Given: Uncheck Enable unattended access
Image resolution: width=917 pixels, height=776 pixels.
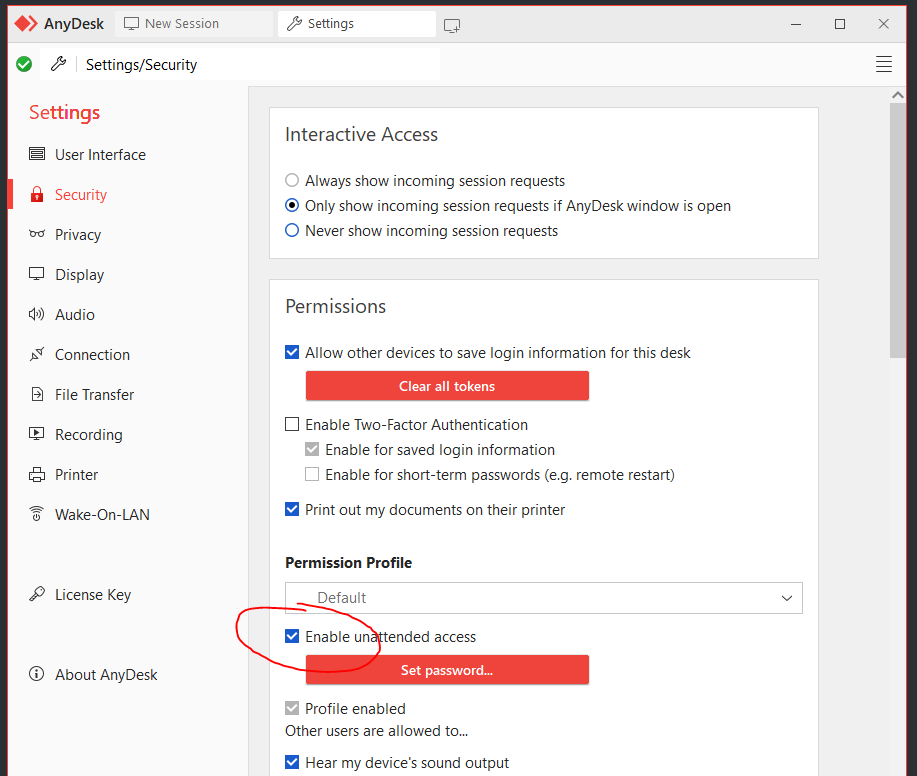Looking at the screenshot, I should 292,637.
